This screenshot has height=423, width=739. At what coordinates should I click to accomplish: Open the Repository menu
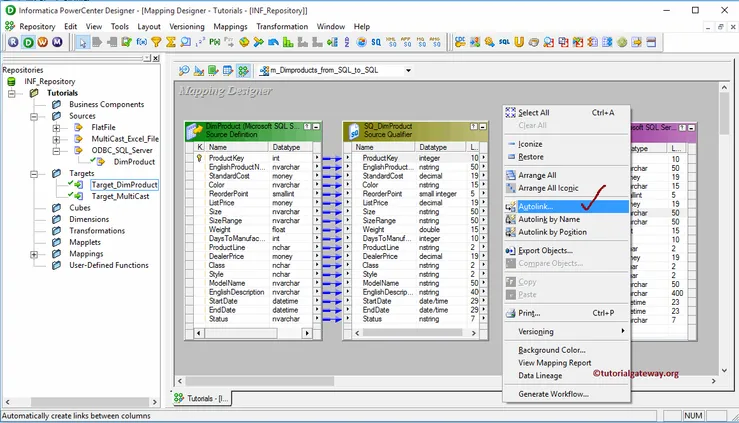point(37,26)
